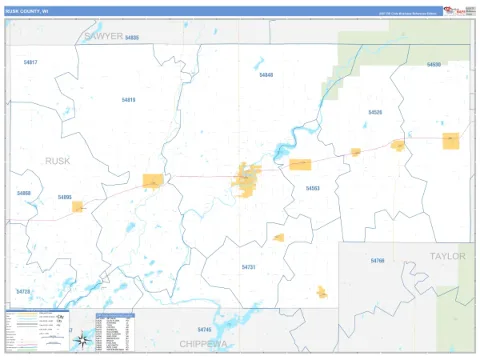480x360 pixels.
Task: Click ZIP code label 54526
Action: [375, 112]
